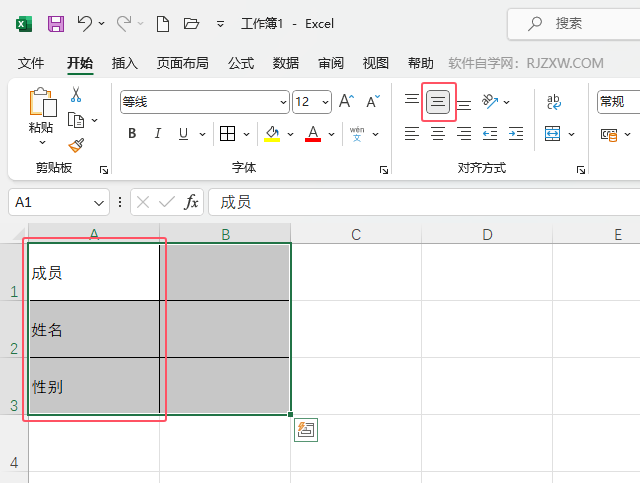Viewport: 640px width, 483px height.
Task: Click accounting number format icon
Action: pyautogui.click(x=609, y=134)
